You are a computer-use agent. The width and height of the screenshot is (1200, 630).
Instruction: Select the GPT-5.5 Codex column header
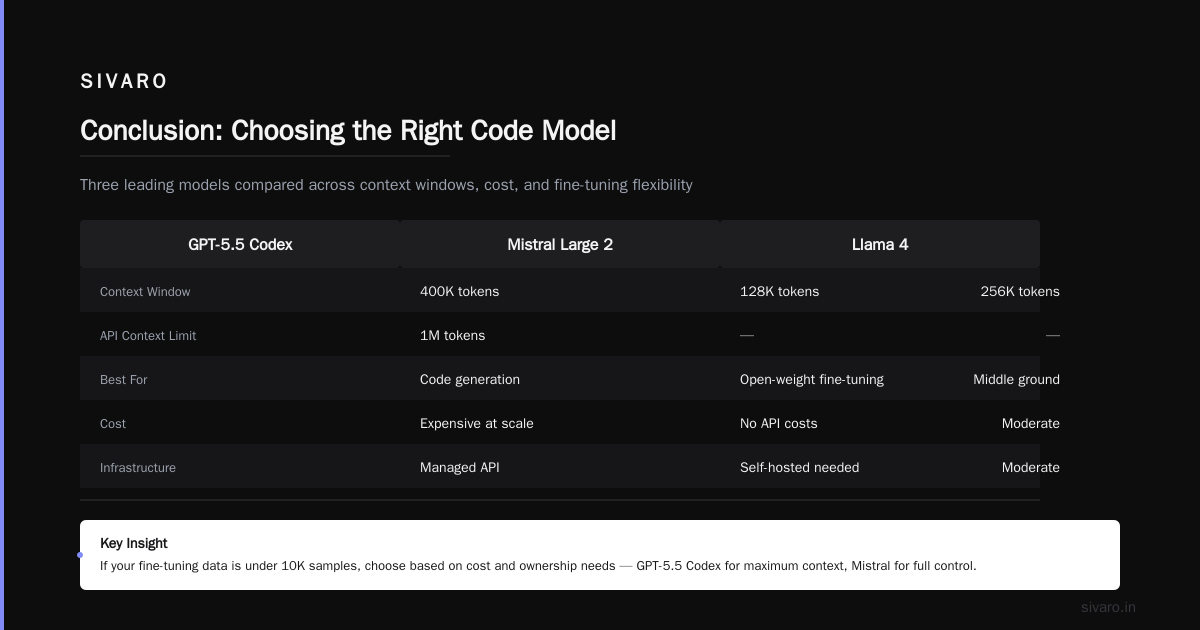(x=240, y=244)
